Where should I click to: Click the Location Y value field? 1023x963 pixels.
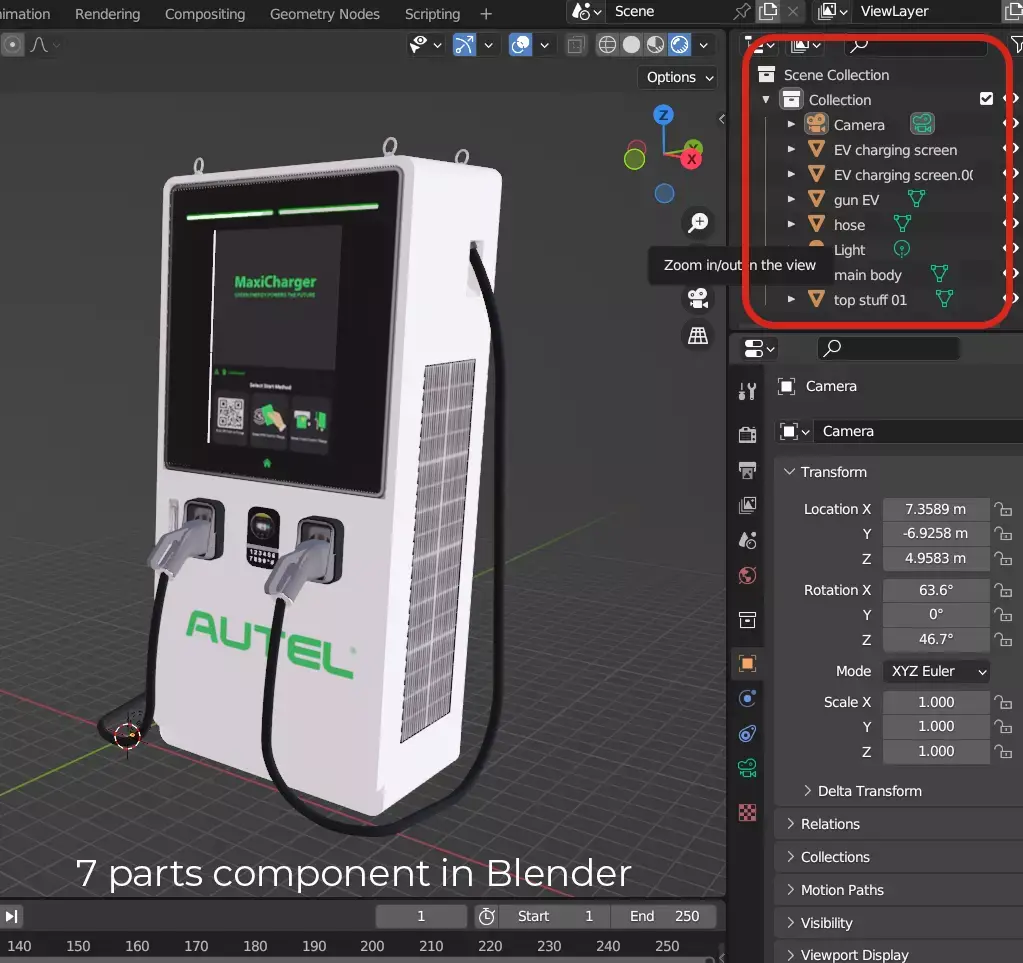point(936,534)
